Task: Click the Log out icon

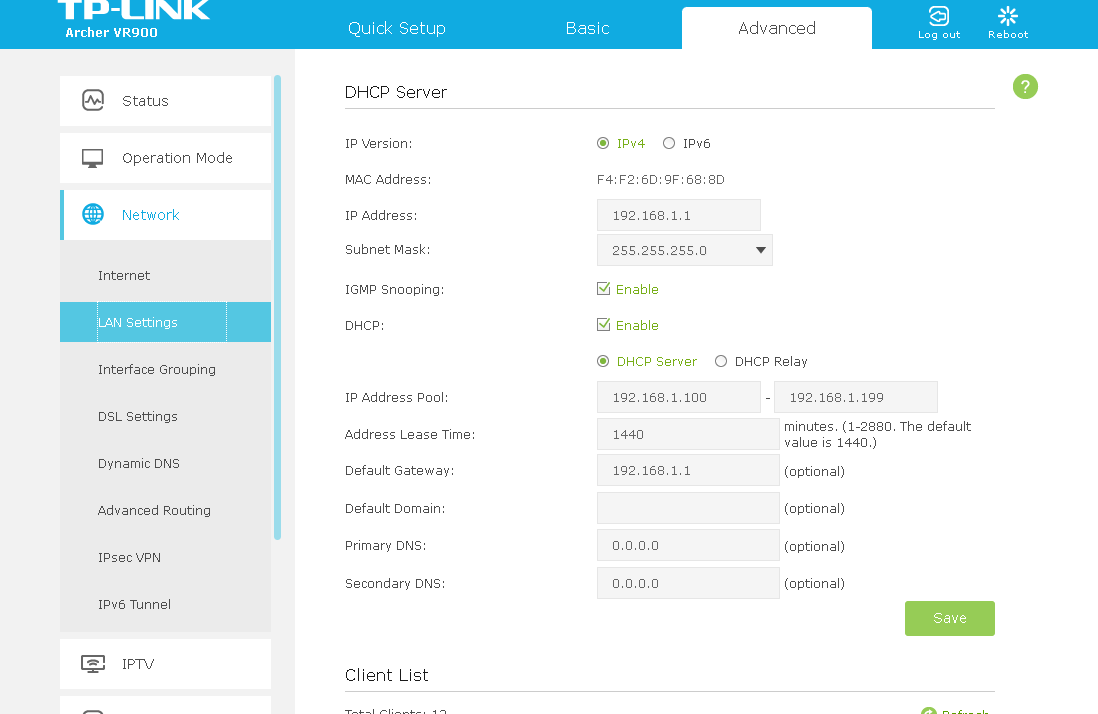Action: point(938,16)
